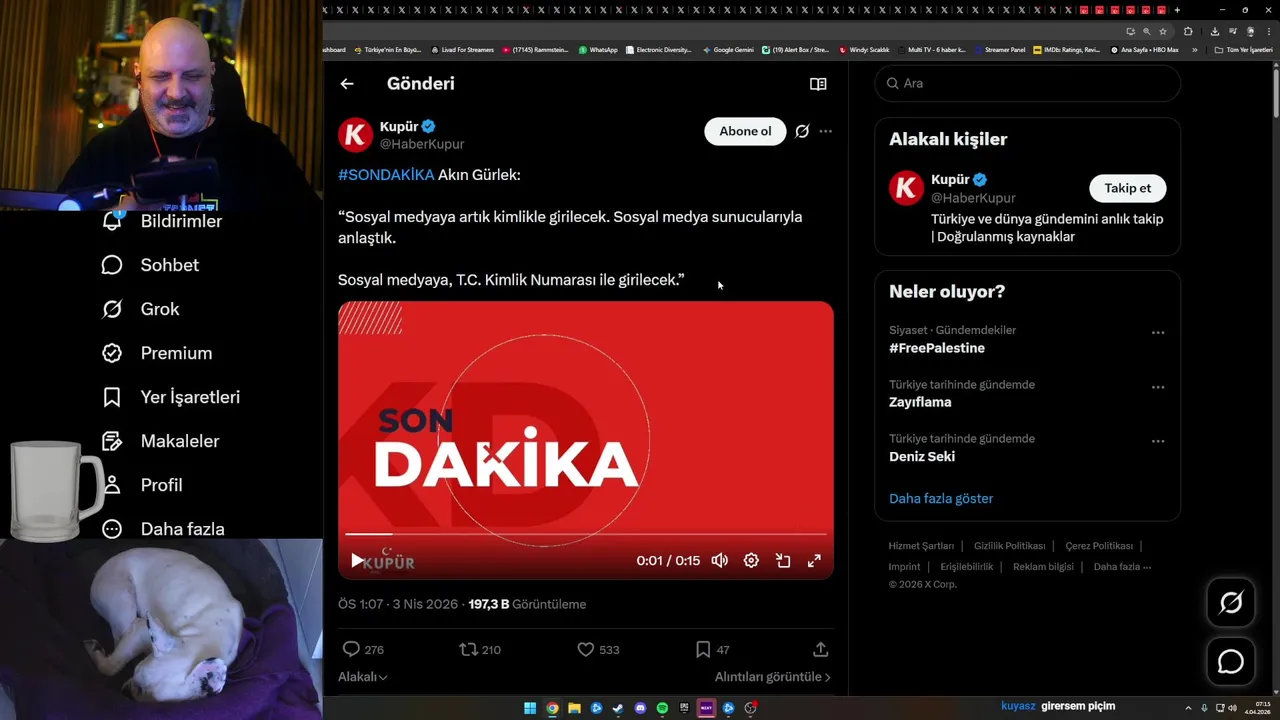This screenshot has height=720, width=1280.
Task: Go to Profil in the sidebar
Action: pos(145,485)
